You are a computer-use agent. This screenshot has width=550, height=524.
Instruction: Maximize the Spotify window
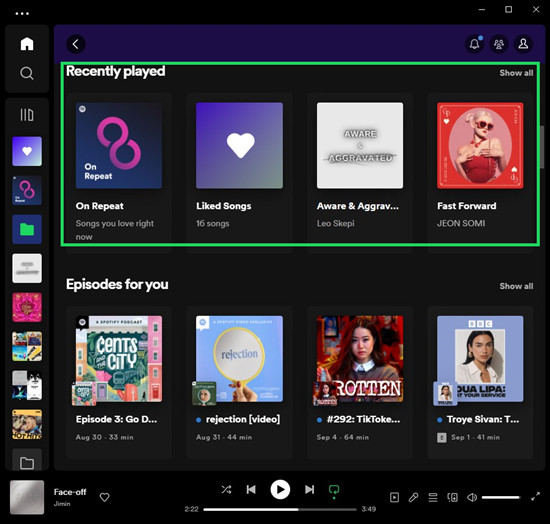(508, 9)
